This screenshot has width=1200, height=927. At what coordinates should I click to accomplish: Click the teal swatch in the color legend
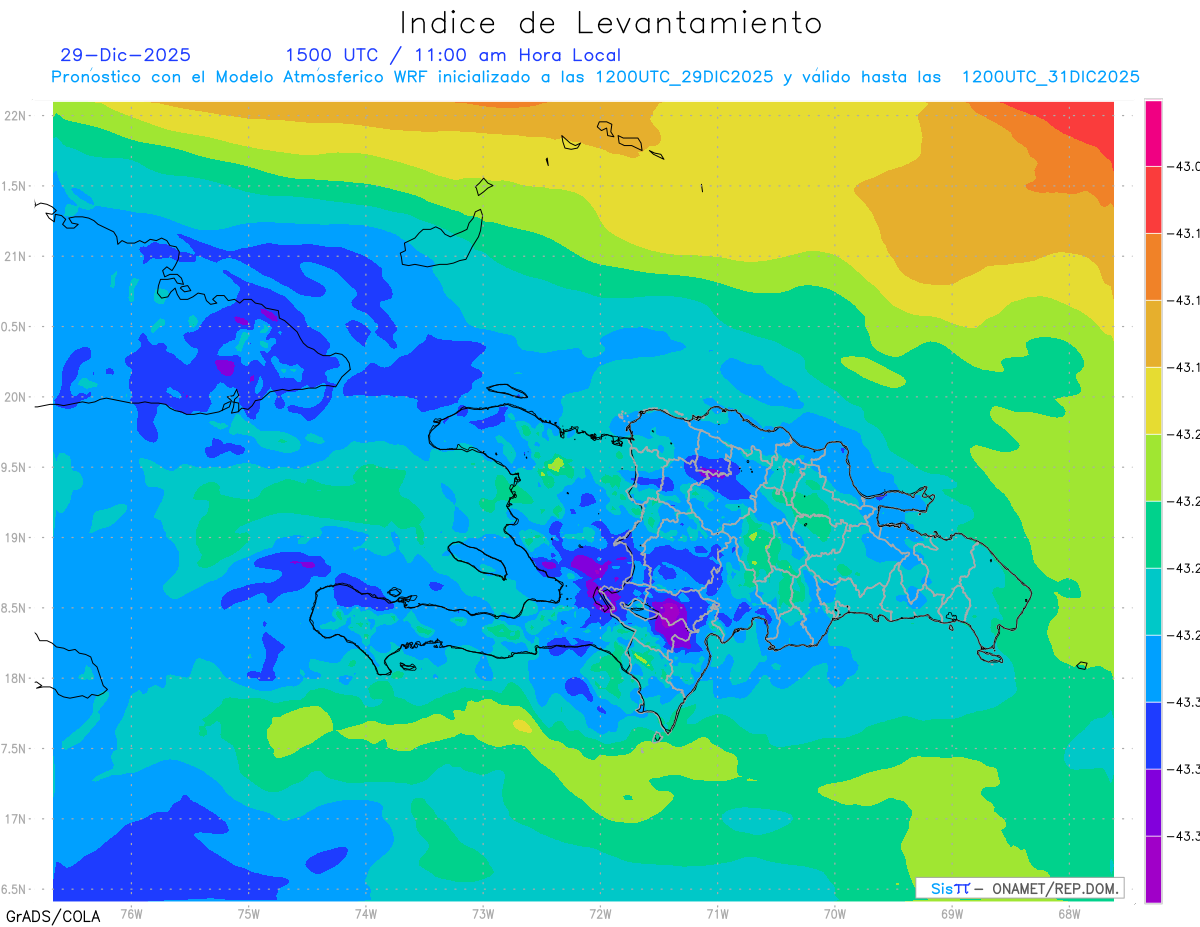[x=1153, y=602]
